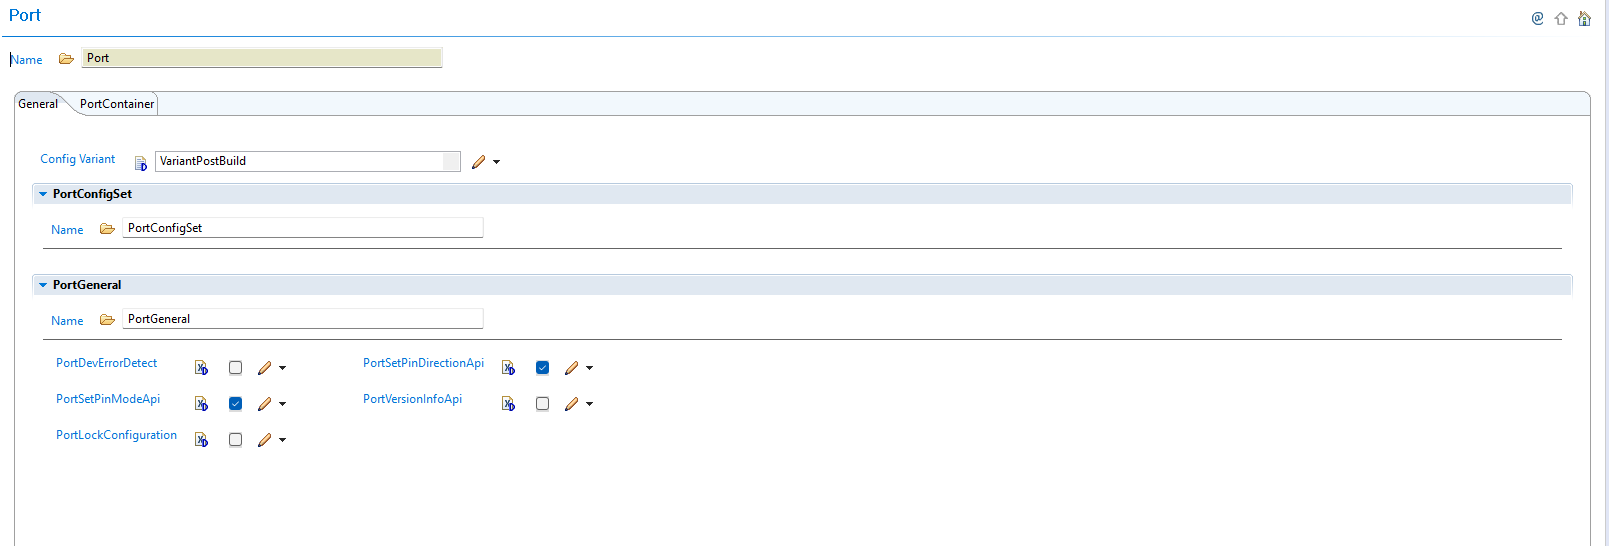Open the Config Variant combo box

451,161
